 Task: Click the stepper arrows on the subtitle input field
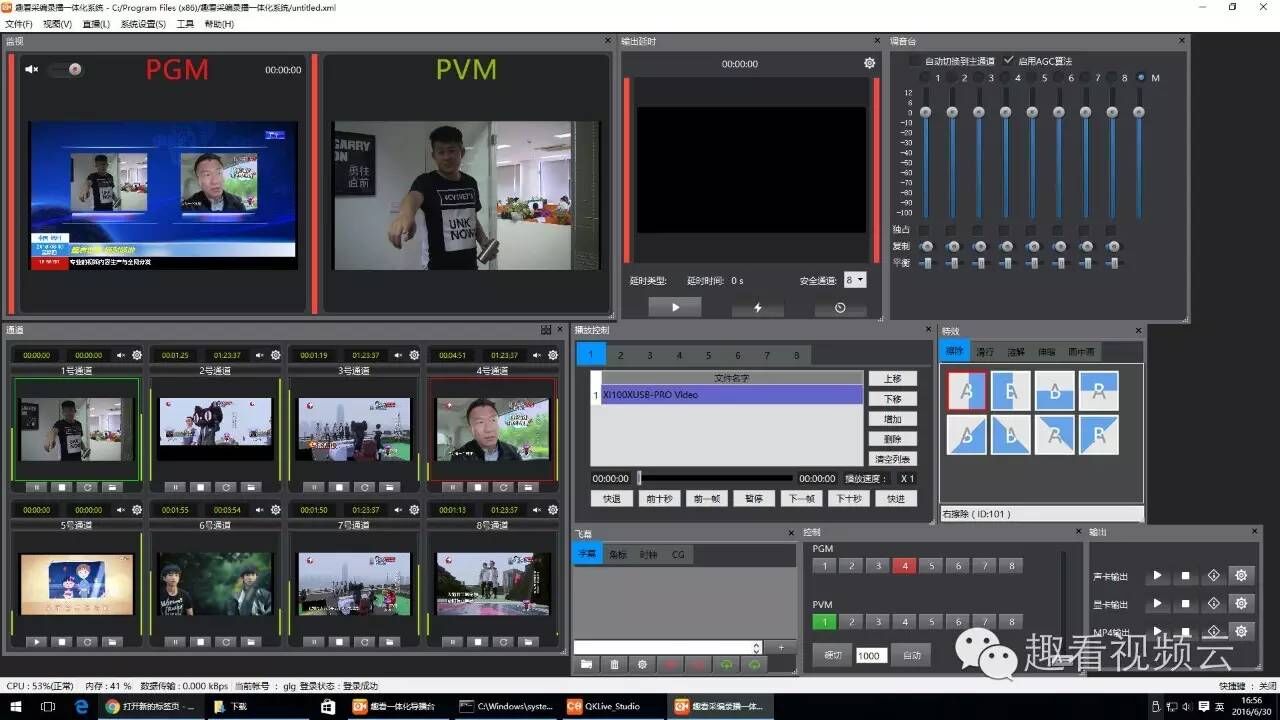point(756,648)
